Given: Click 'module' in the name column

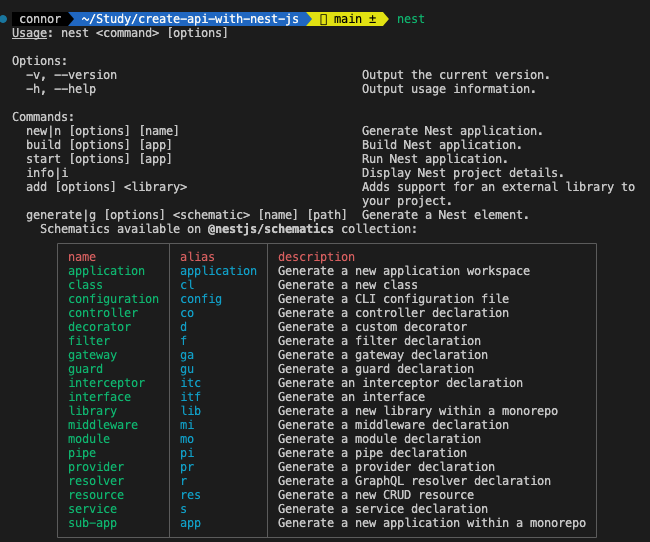Looking at the screenshot, I should [89, 439].
